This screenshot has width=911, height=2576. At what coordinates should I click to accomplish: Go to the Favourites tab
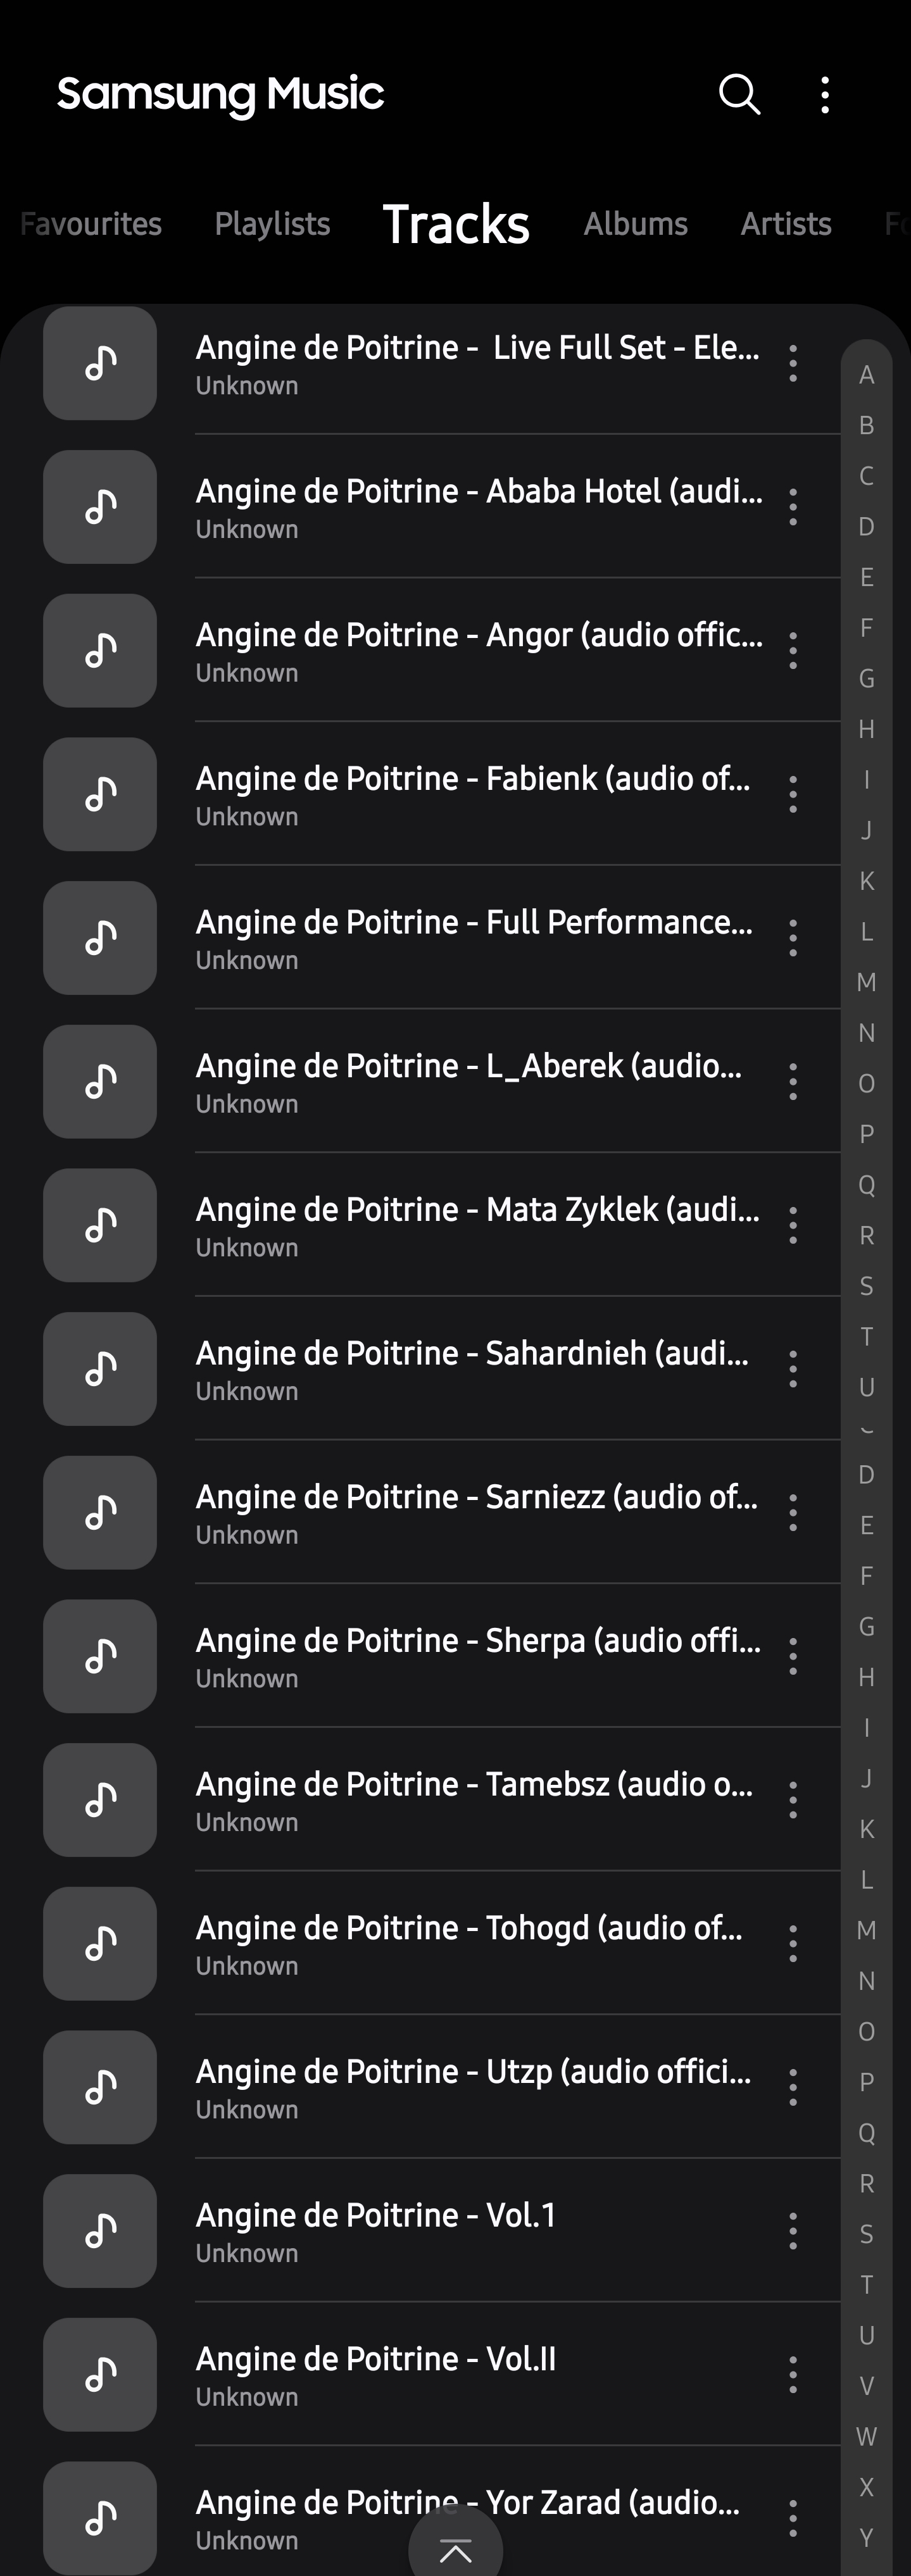91,224
